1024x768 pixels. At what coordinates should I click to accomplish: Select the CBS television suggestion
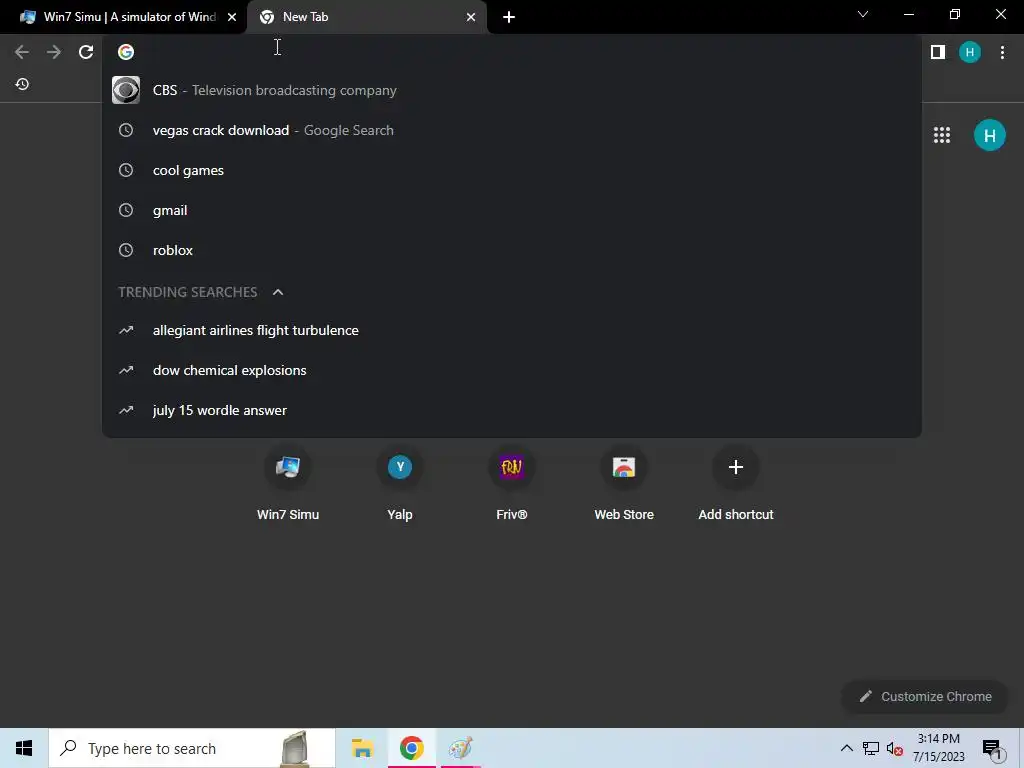511,90
